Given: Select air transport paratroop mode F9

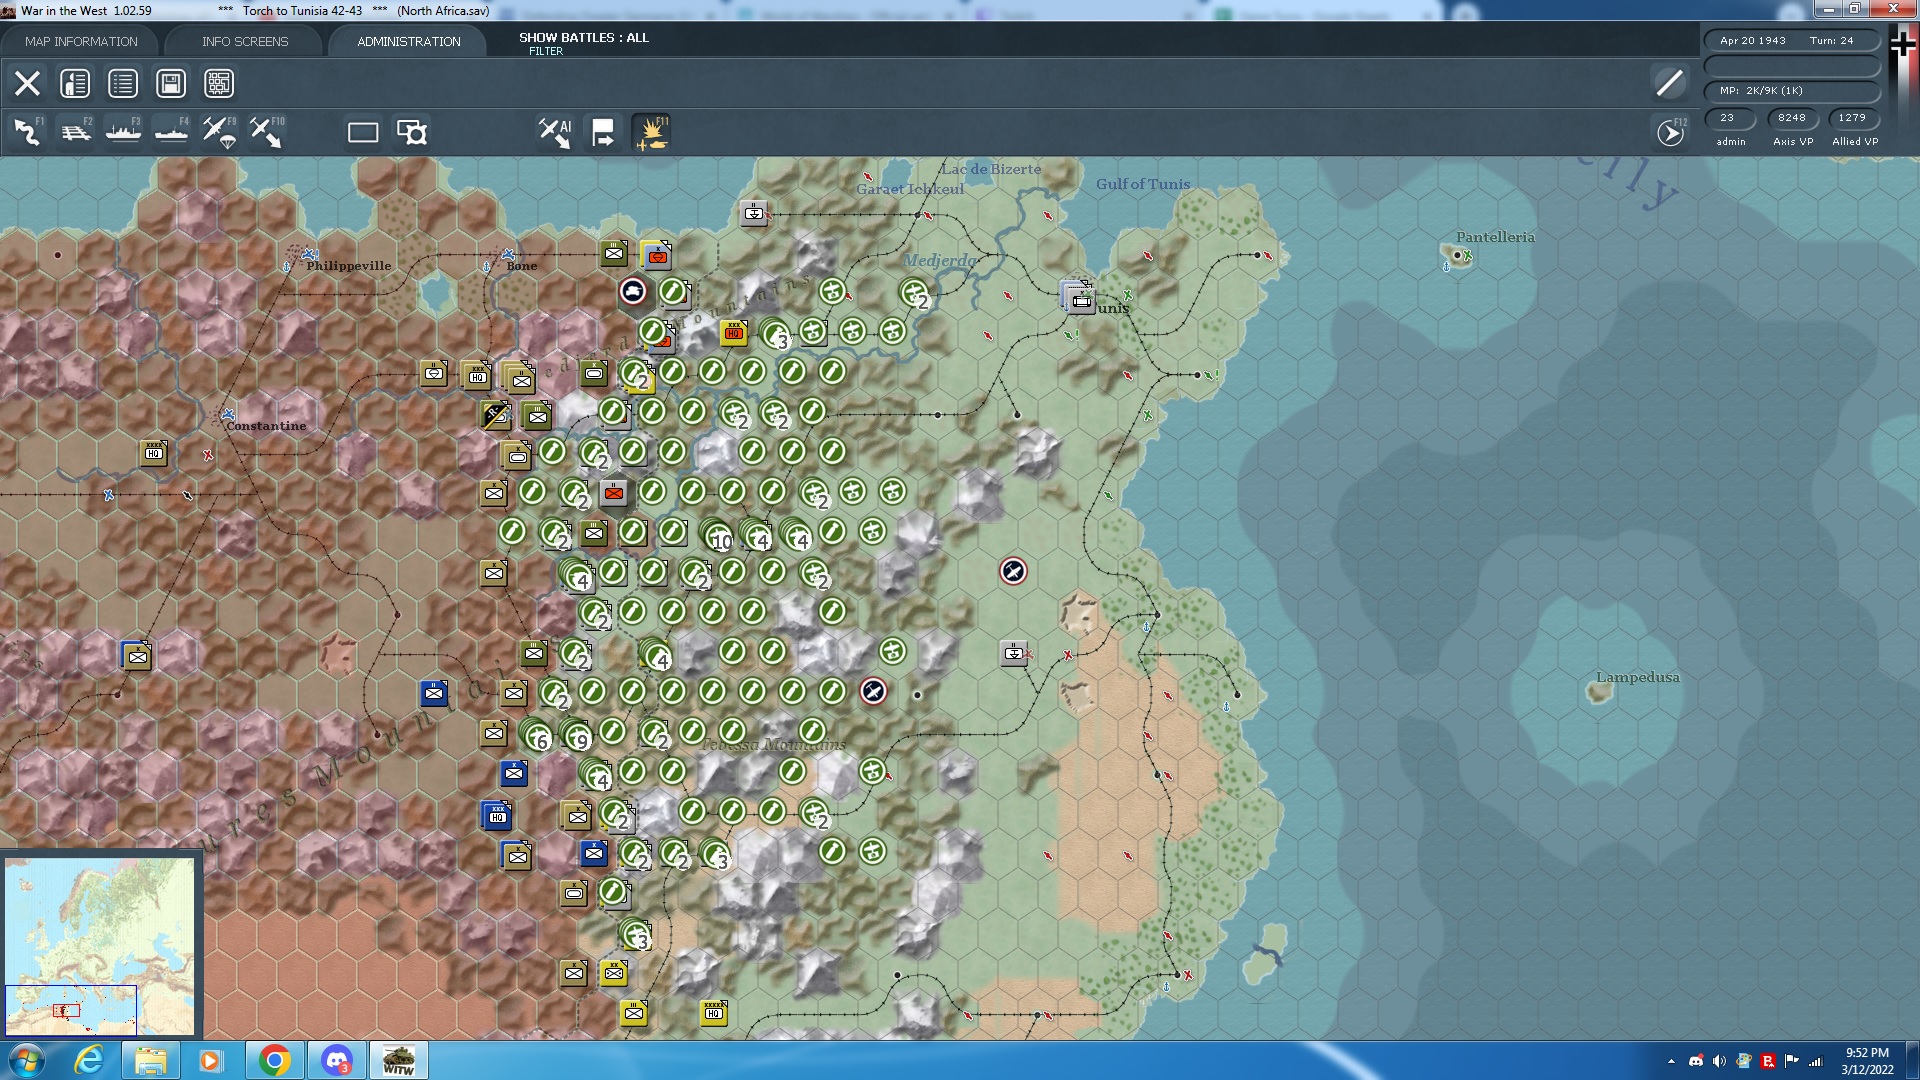Looking at the screenshot, I should 219,132.
